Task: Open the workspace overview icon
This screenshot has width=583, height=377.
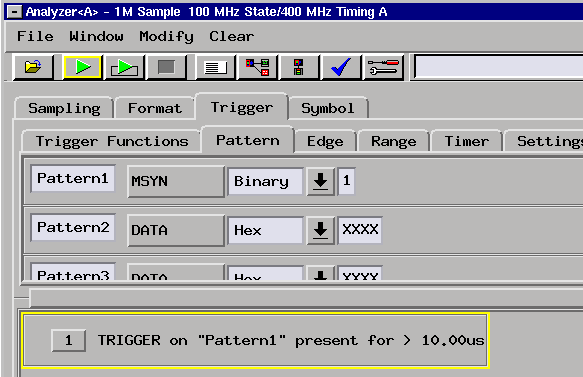Action: point(257,67)
